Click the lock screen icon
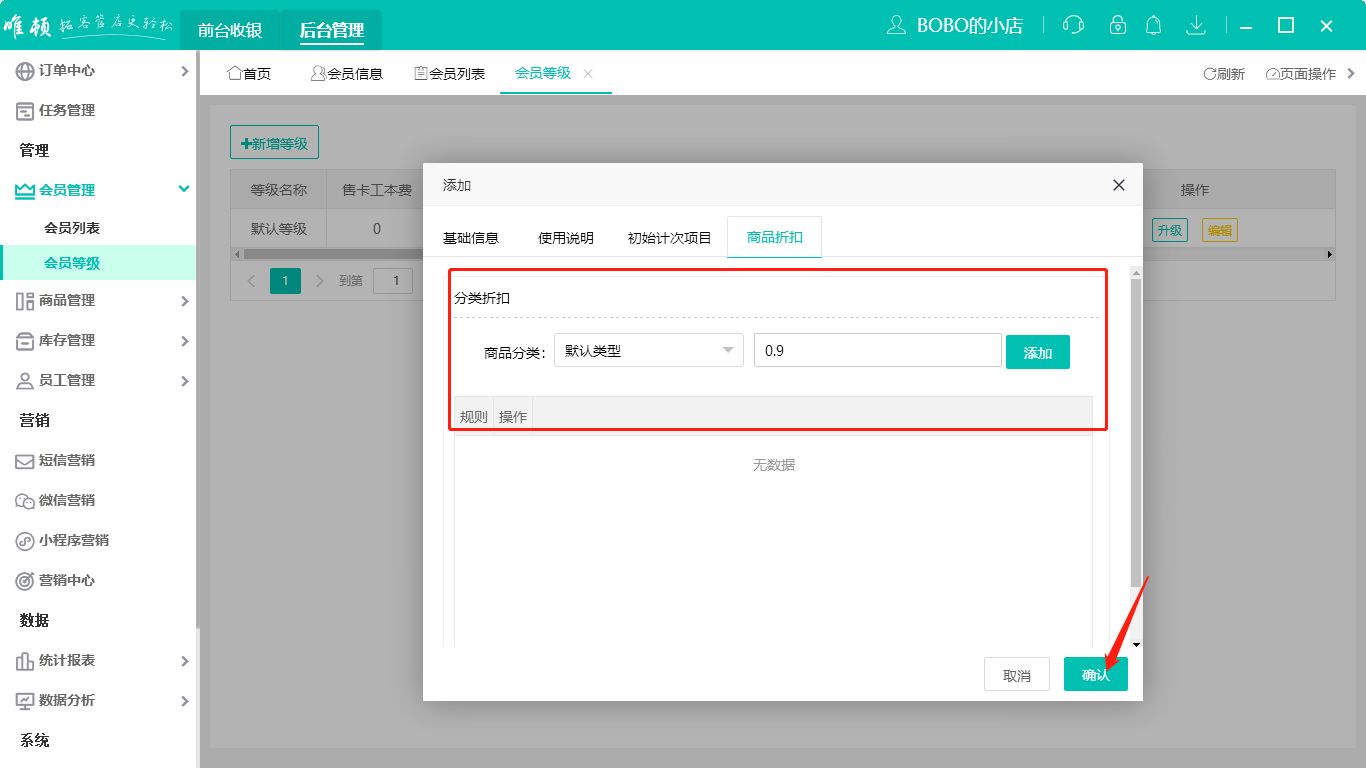The width and height of the screenshot is (1366, 768). [1118, 25]
